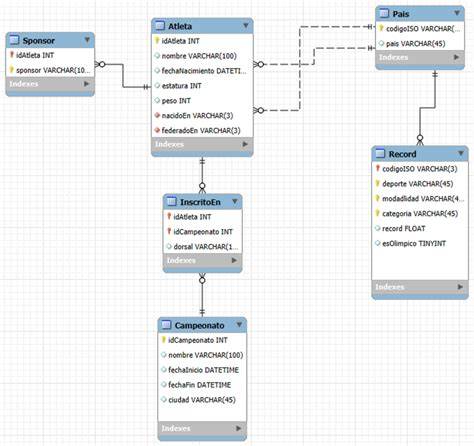Select the Atleta–InscritoEn relationship line
Image resolution: width=474 pixels, height=446 pixels.
click(202, 176)
